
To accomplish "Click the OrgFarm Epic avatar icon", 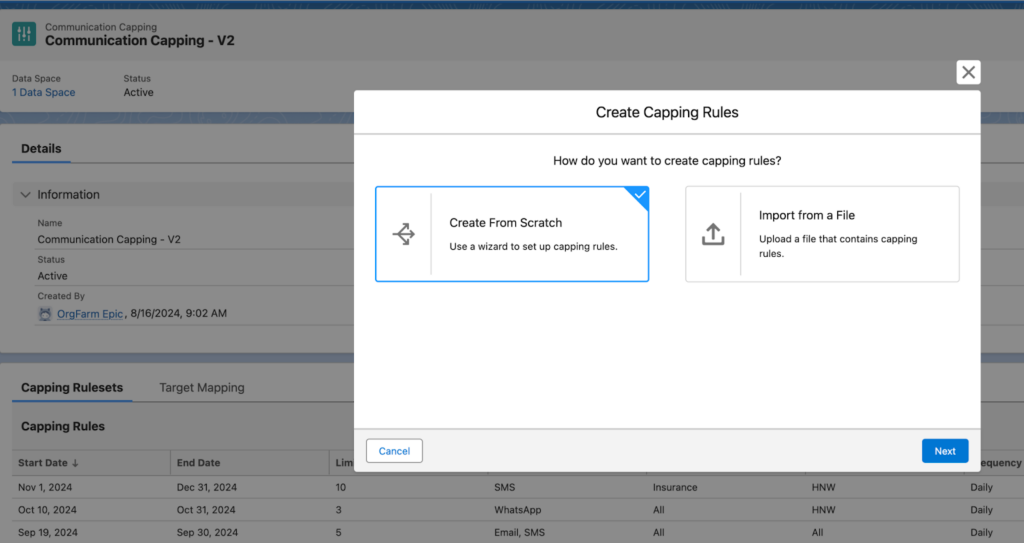I will [45, 314].
